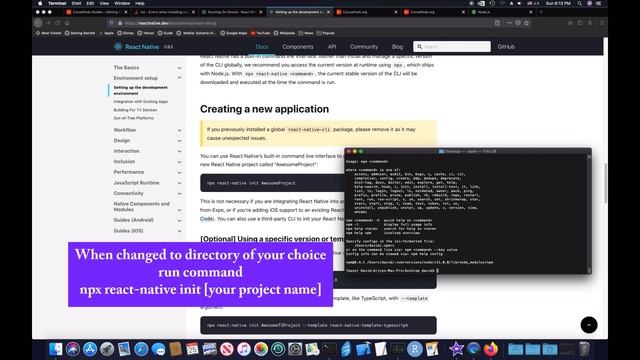The image size is (640, 360).
Task: Open Maps icon in the dock
Action: 312,349
